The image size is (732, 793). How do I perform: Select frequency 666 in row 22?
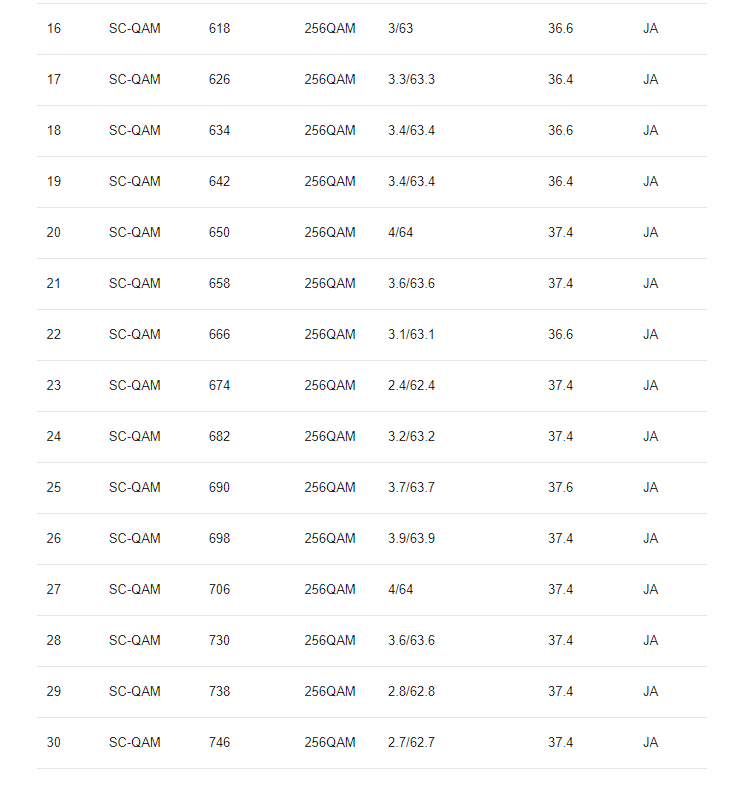point(219,334)
